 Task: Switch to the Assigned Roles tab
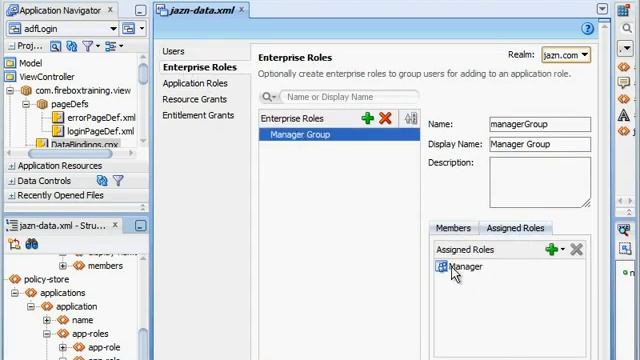click(515, 228)
